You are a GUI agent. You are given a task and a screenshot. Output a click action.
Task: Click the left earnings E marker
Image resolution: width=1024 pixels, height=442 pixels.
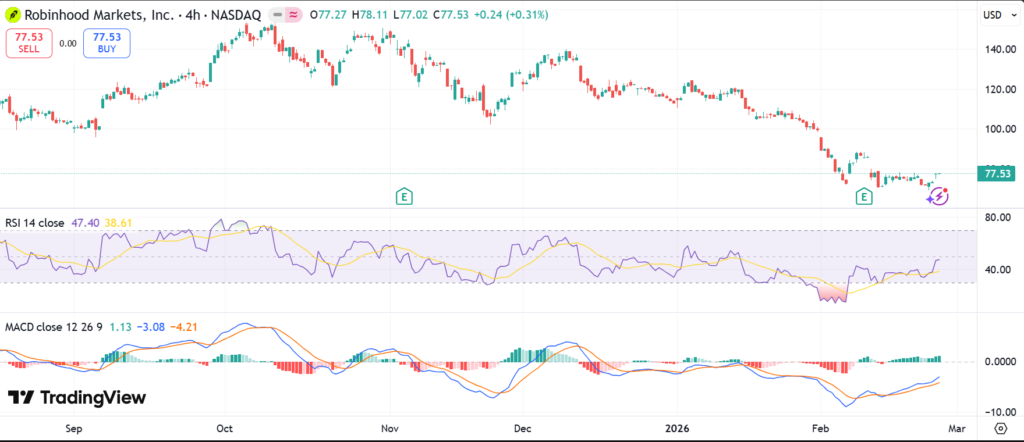404,196
